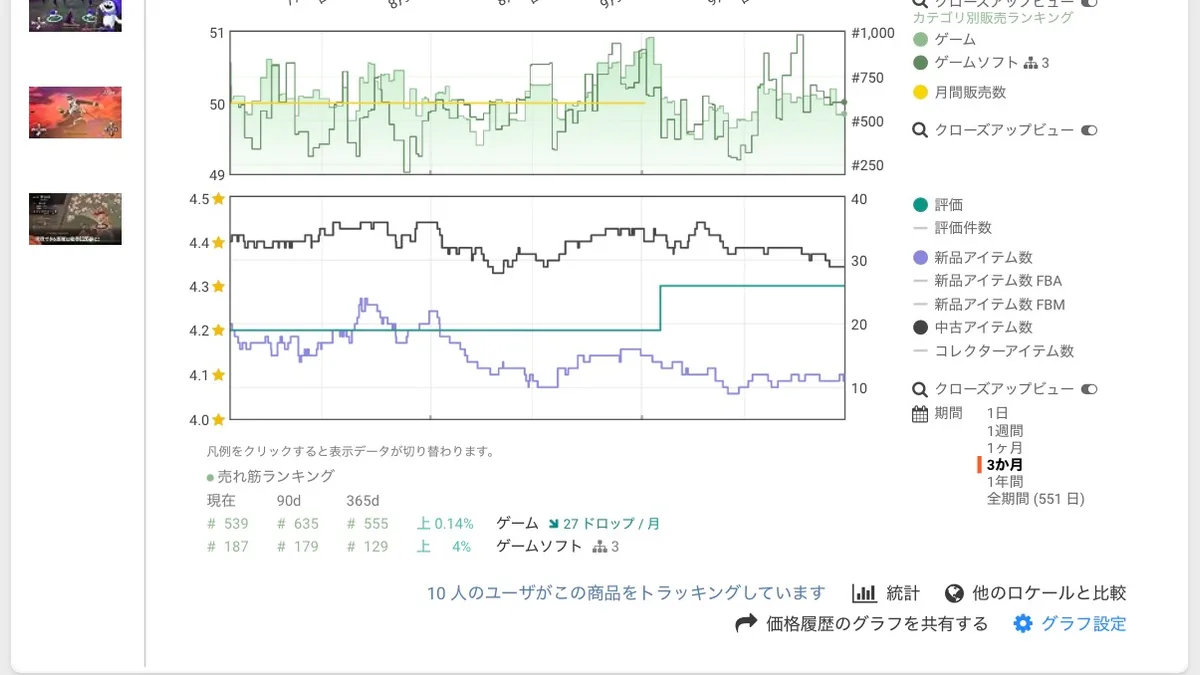Click the drop arrow icon before 27 ドロップ
Image resolution: width=1200 pixels, height=675 pixels.
pos(554,523)
